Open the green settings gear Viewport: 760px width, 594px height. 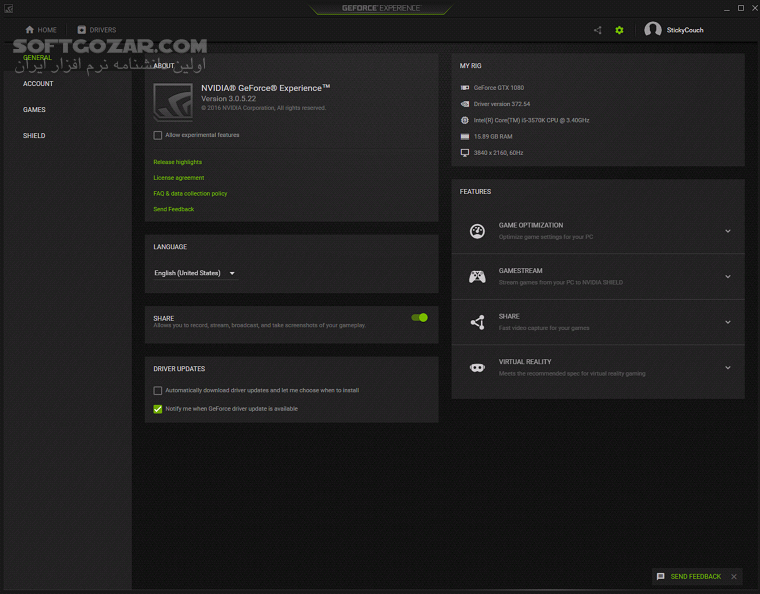619,30
